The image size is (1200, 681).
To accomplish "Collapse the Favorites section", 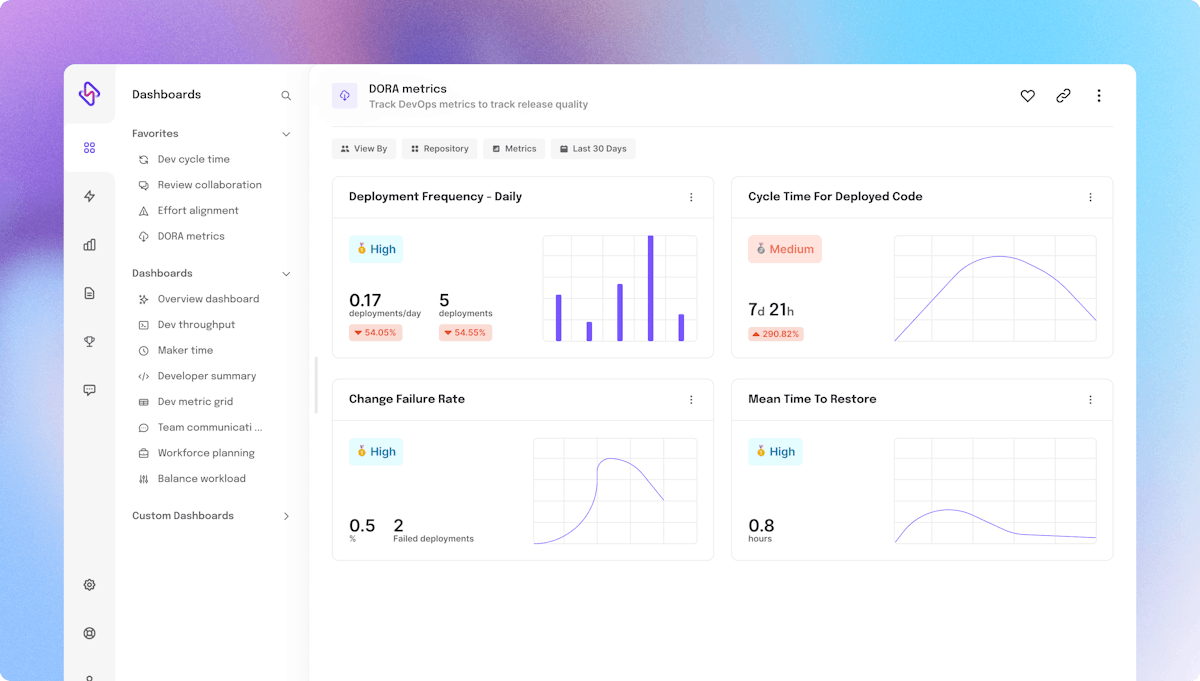I will (286, 133).
